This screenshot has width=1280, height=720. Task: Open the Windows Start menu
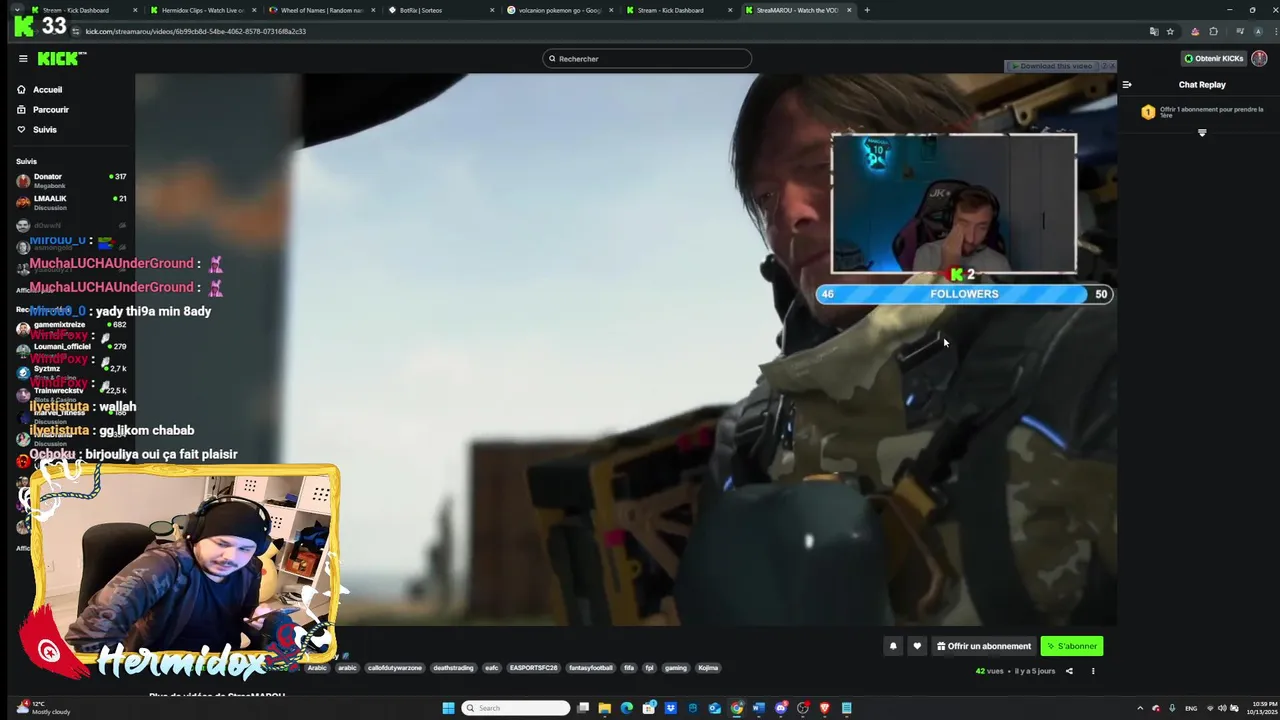448,708
